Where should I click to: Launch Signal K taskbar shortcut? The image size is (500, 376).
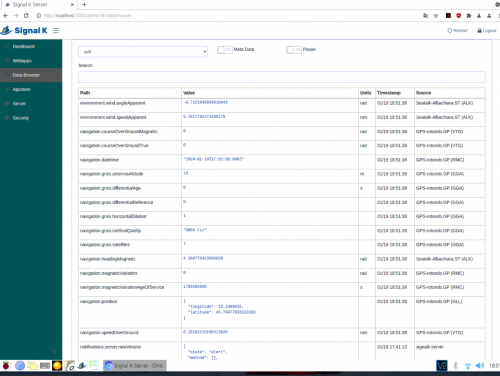[x=82, y=366]
